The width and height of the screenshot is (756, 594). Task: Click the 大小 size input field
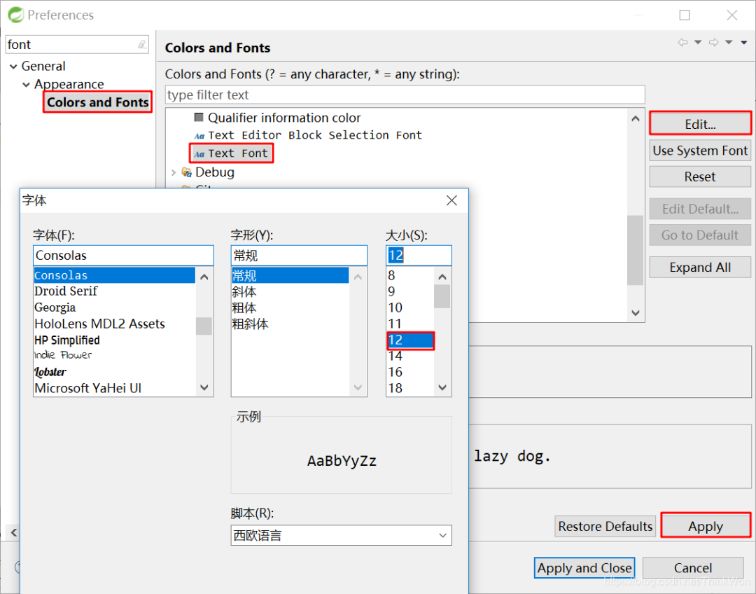tap(418, 255)
